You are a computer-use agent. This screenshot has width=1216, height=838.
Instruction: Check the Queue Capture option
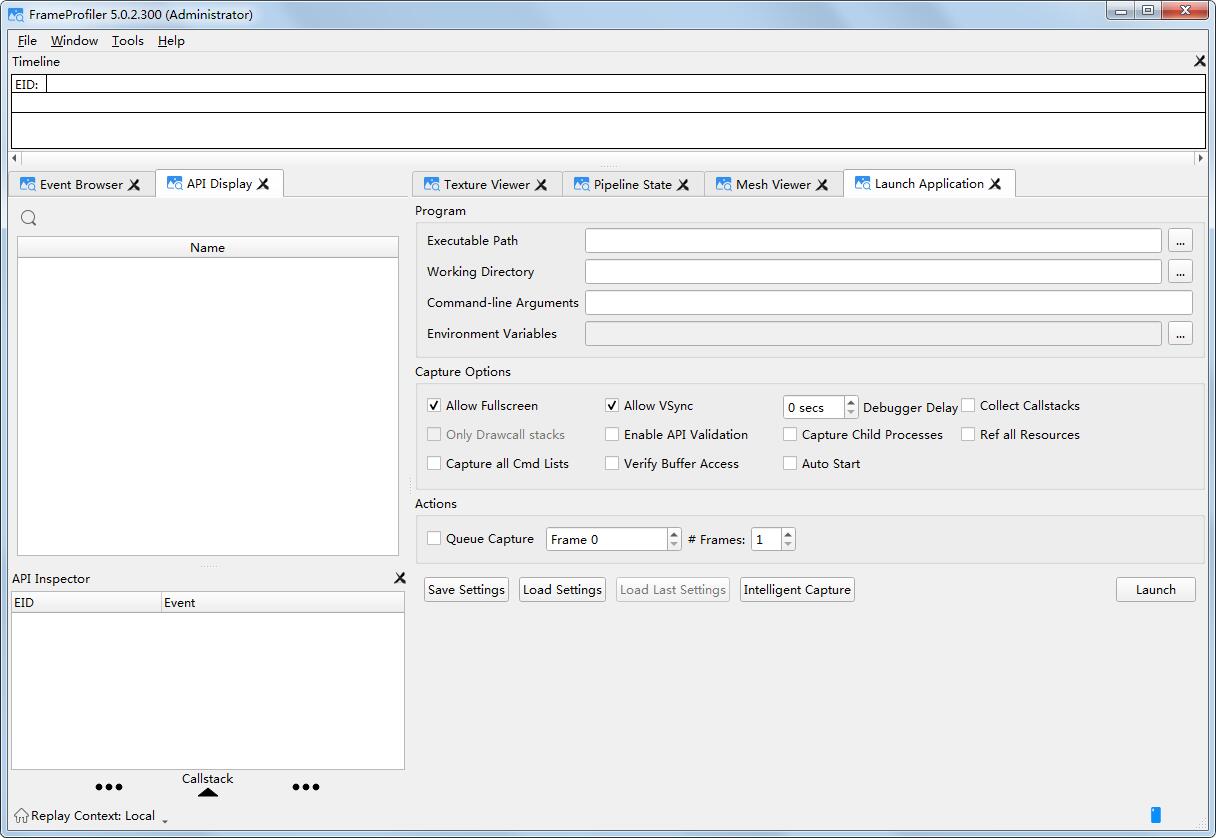click(x=434, y=539)
